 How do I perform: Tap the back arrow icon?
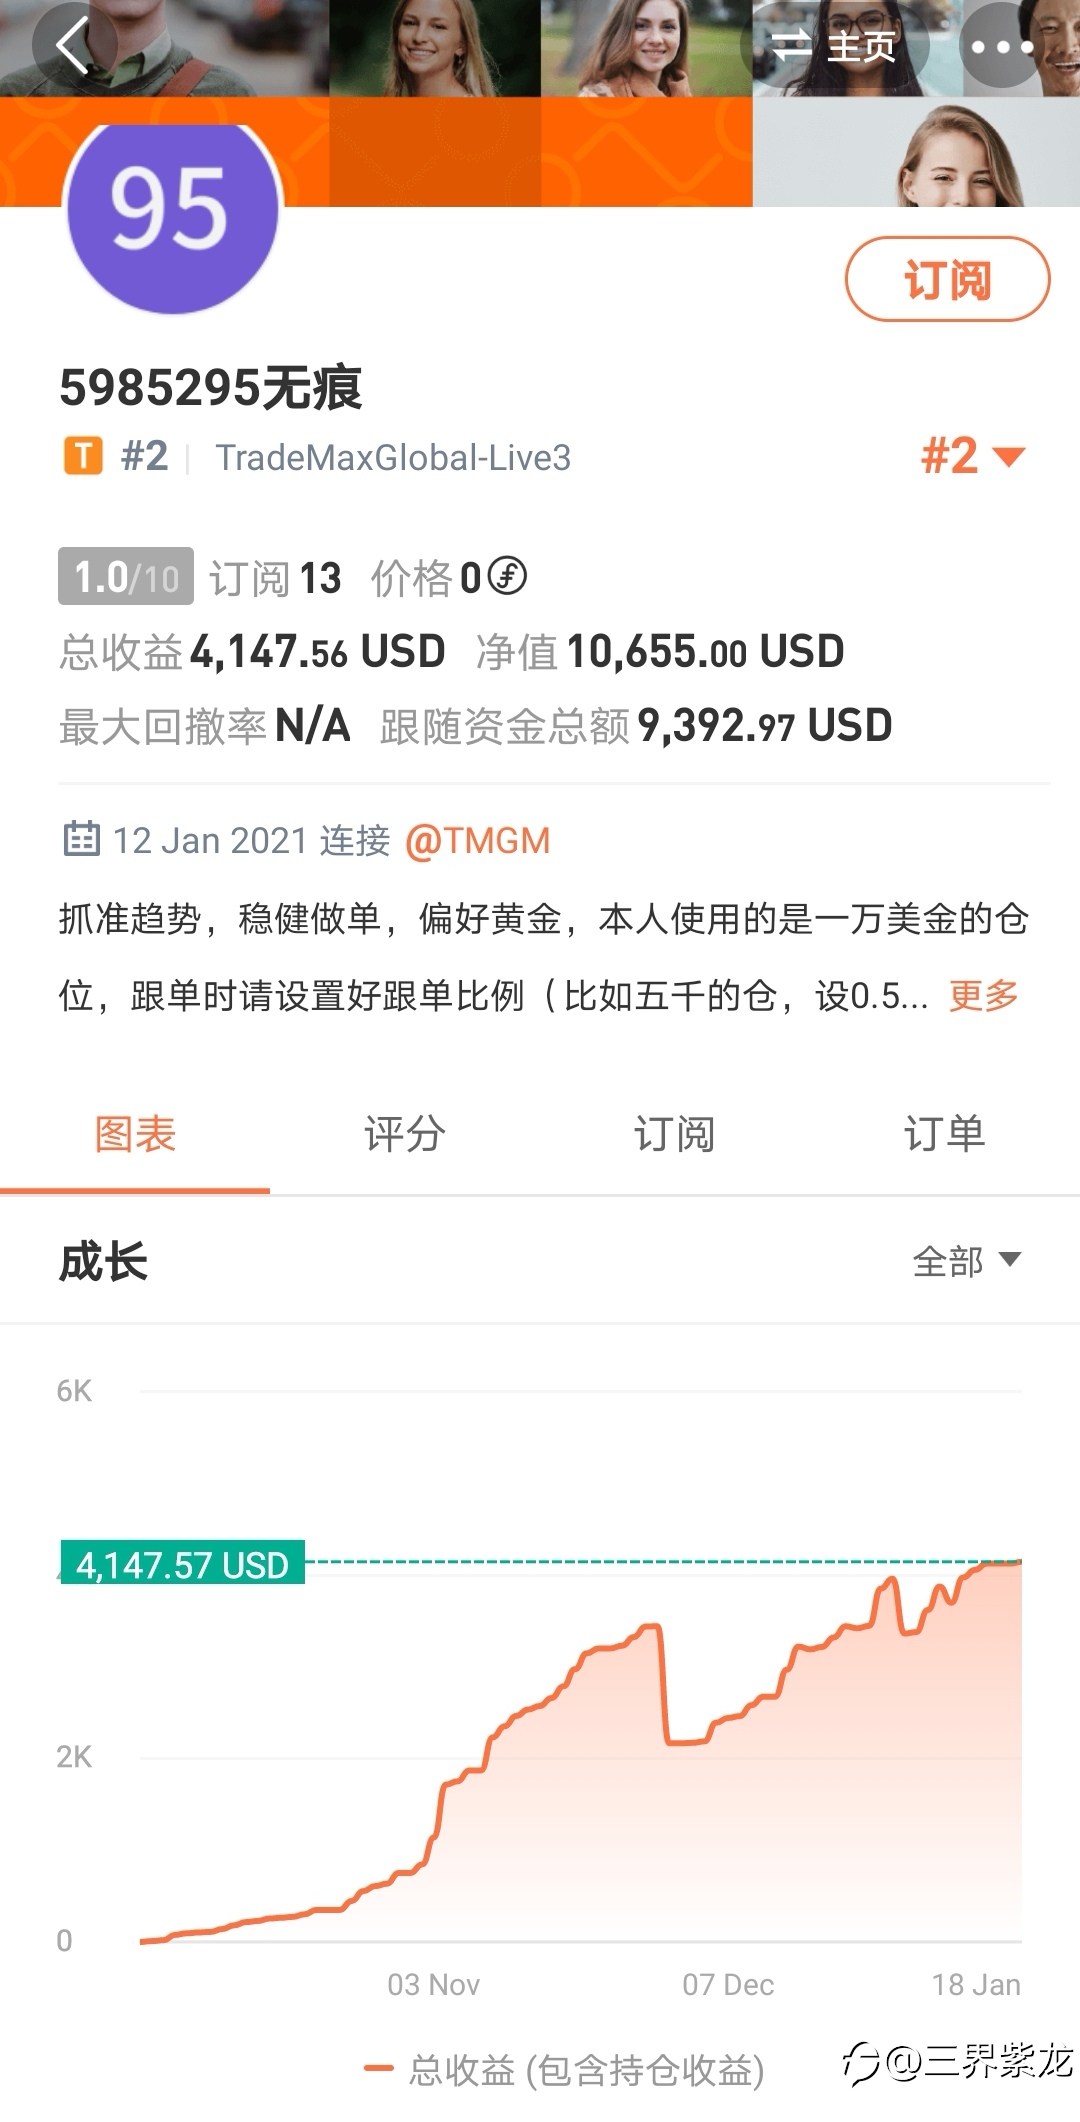74,45
